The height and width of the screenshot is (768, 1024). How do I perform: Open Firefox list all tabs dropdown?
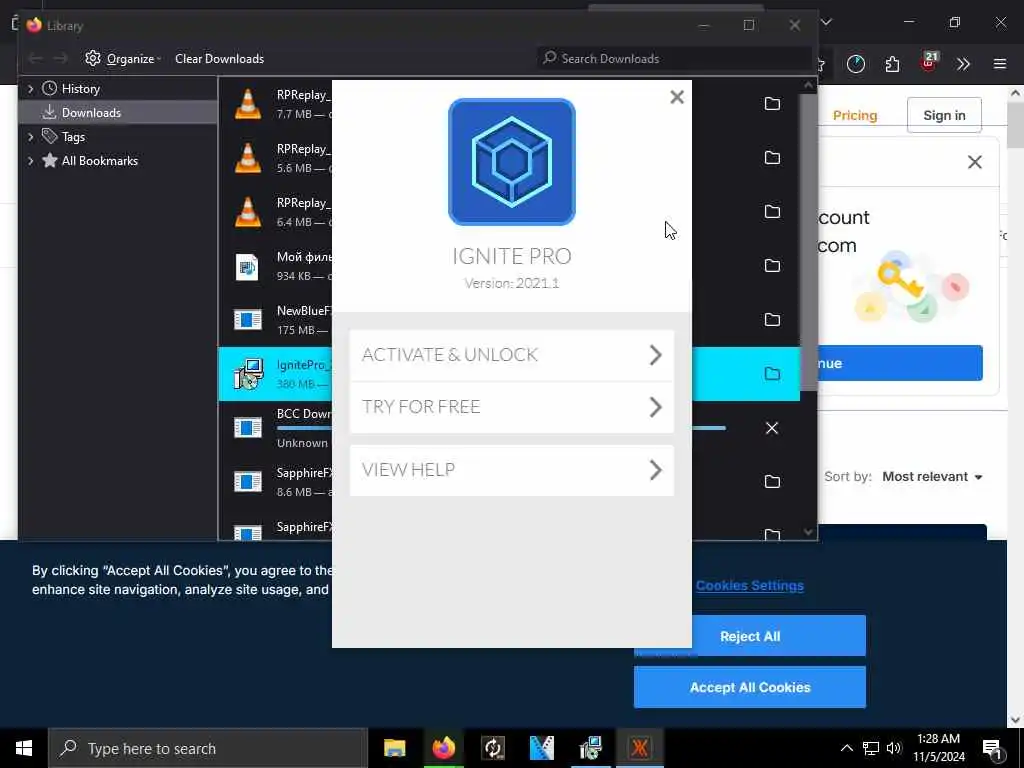[x=826, y=22]
